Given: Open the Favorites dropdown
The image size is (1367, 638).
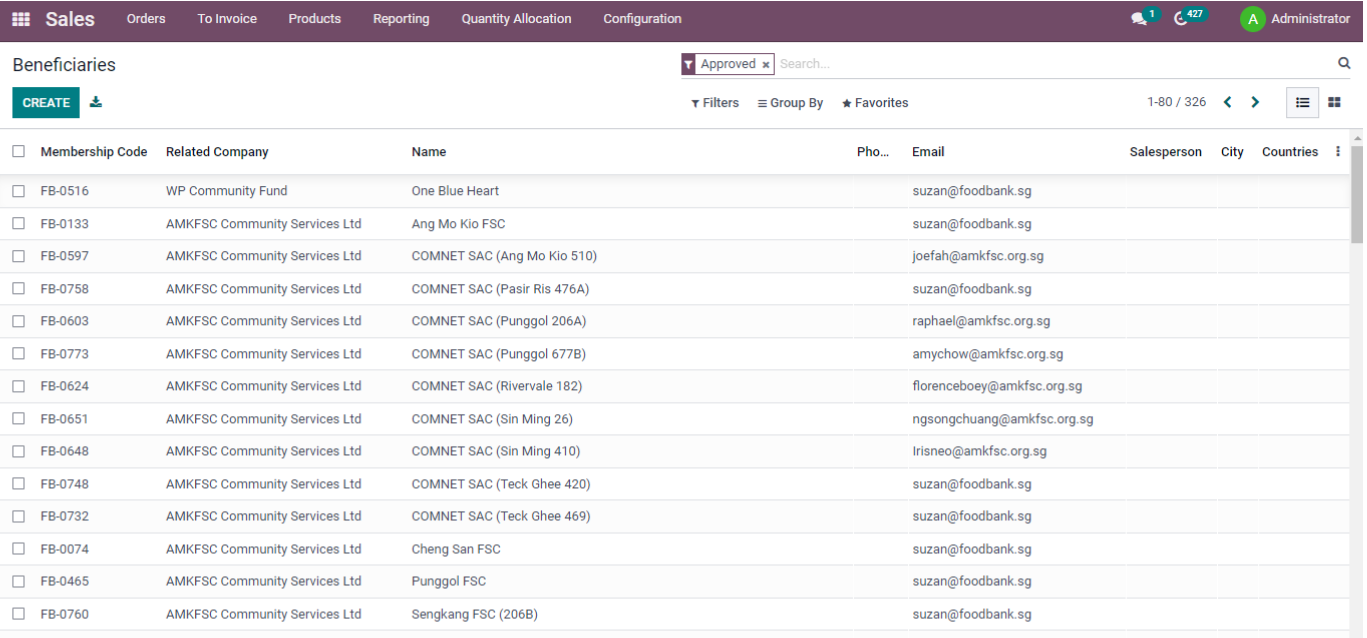Looking at the screenshot, I should point(875,103).
